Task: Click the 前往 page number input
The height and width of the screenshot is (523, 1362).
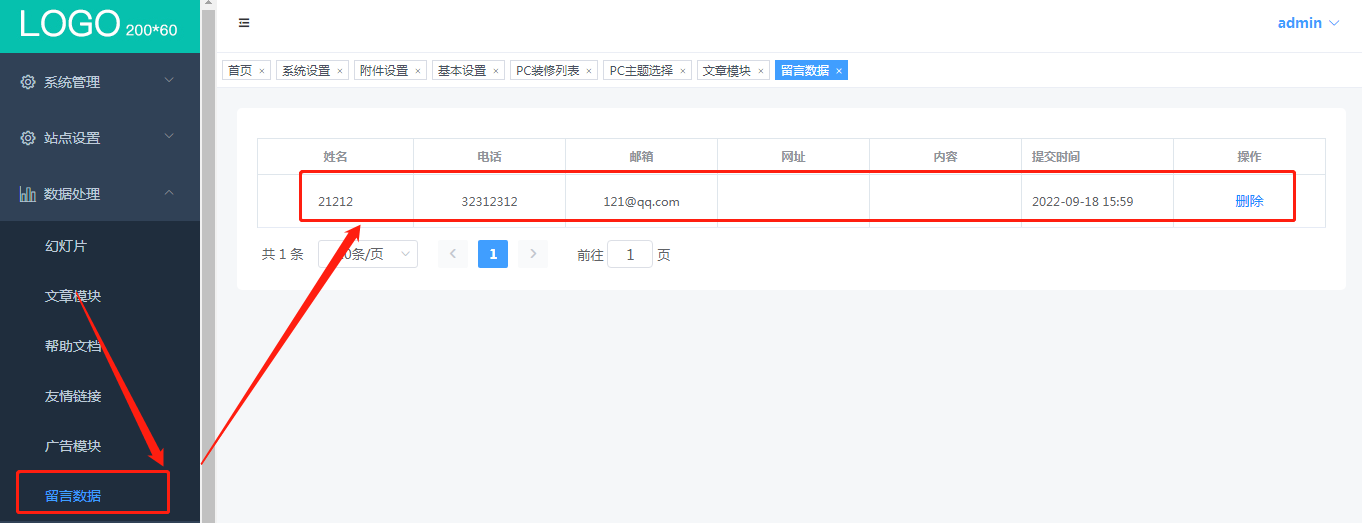Action: click(630, 254)
